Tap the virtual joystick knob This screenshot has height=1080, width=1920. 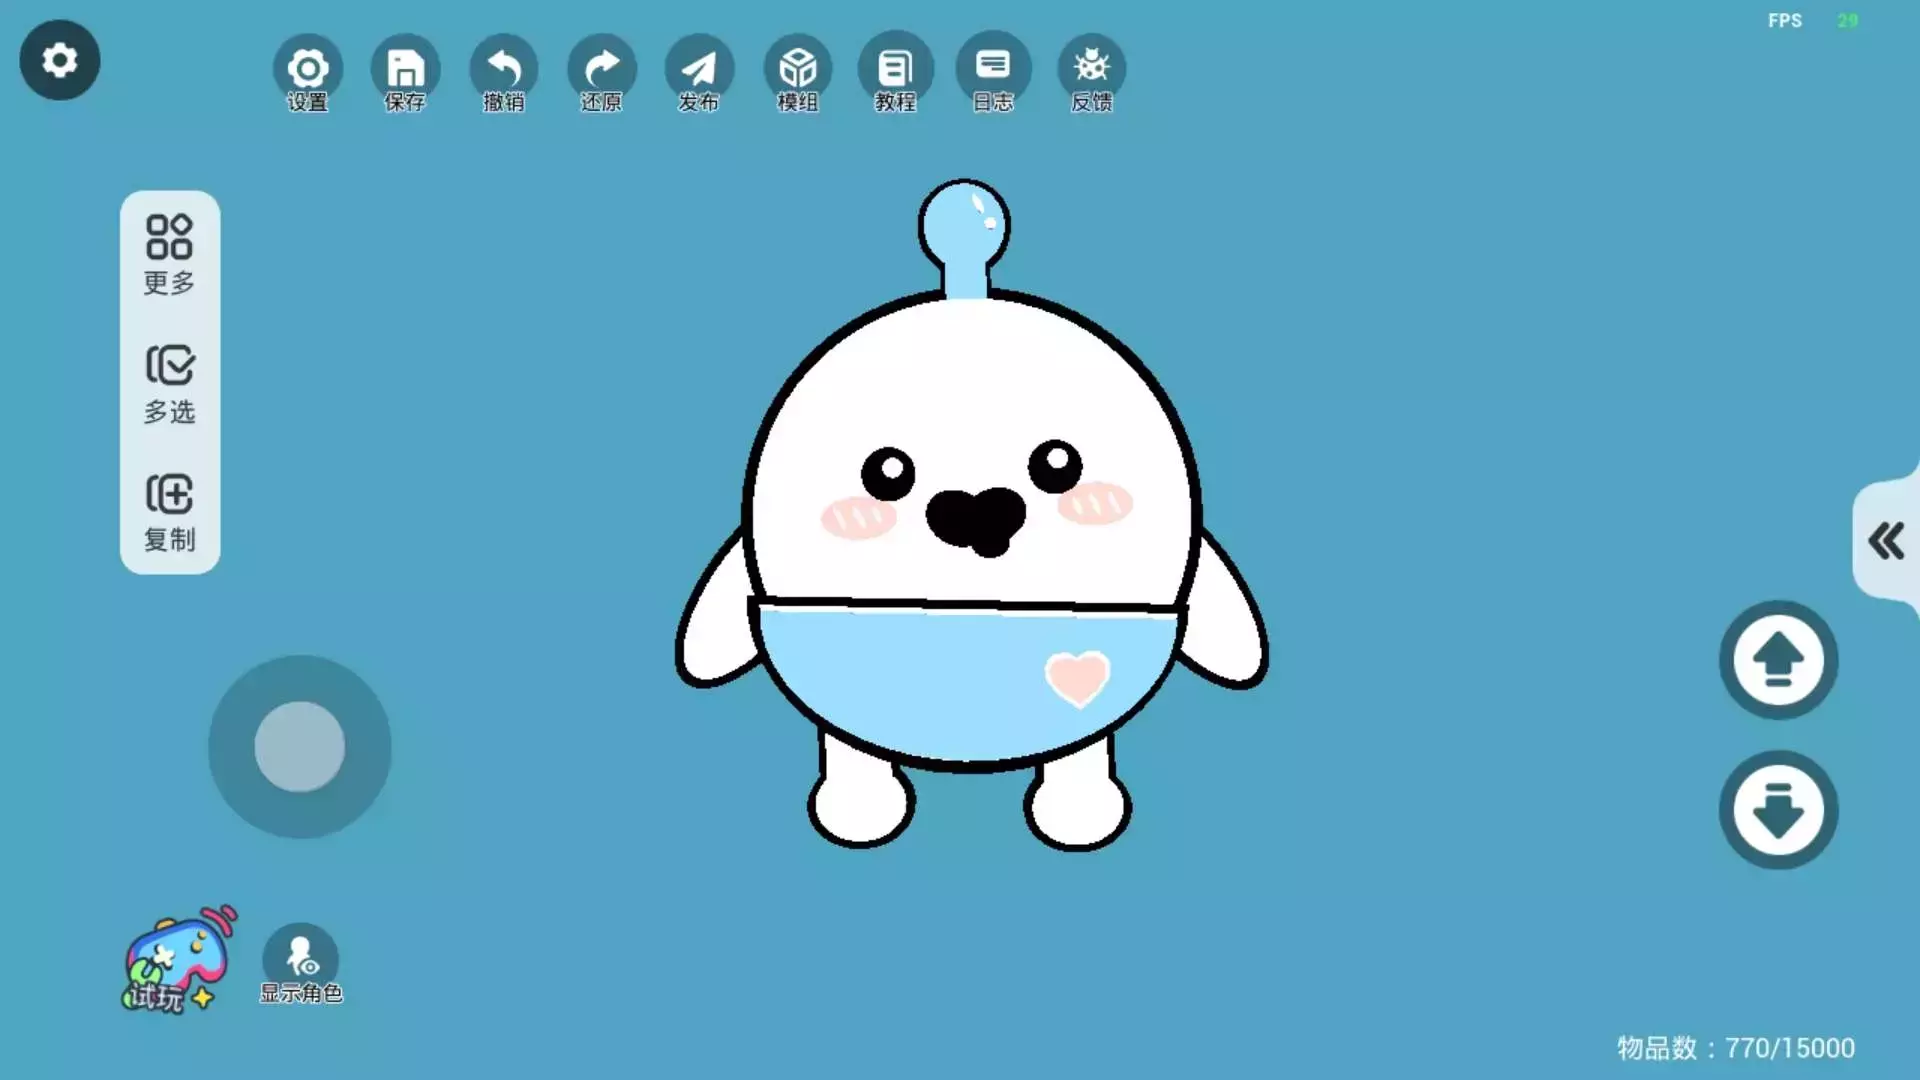click(x=299, y=746)
